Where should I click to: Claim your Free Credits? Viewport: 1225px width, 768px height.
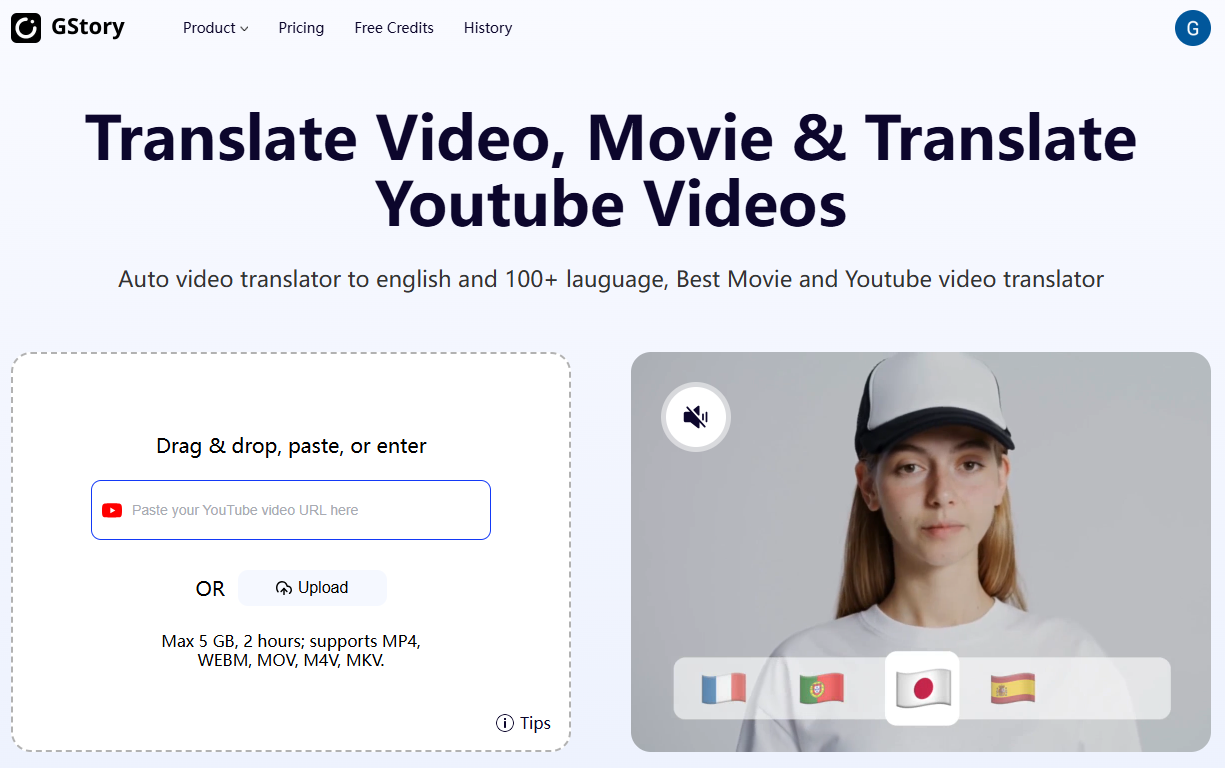393,28
